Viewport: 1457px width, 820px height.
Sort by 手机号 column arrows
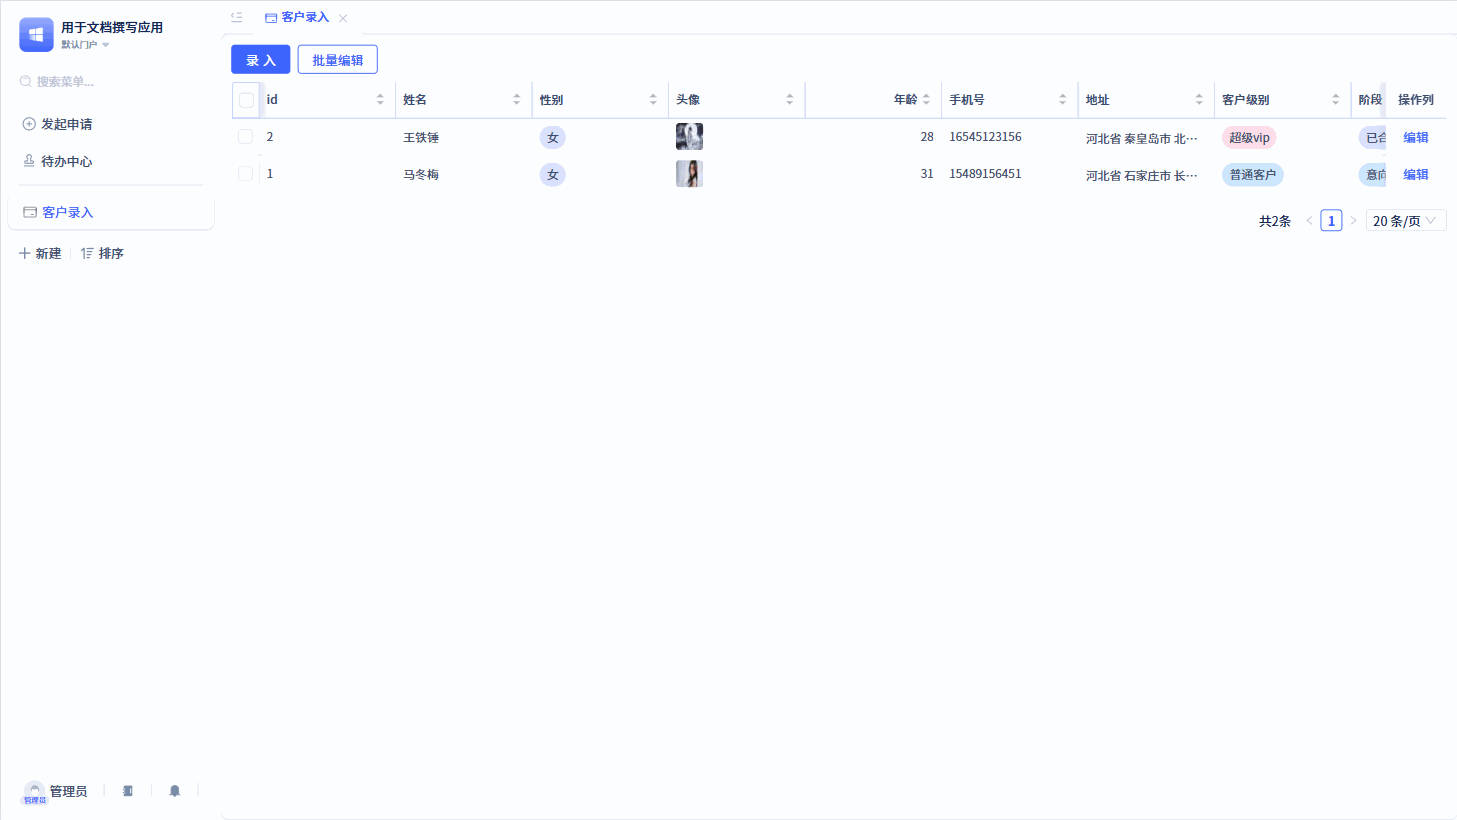(1063, 99)
